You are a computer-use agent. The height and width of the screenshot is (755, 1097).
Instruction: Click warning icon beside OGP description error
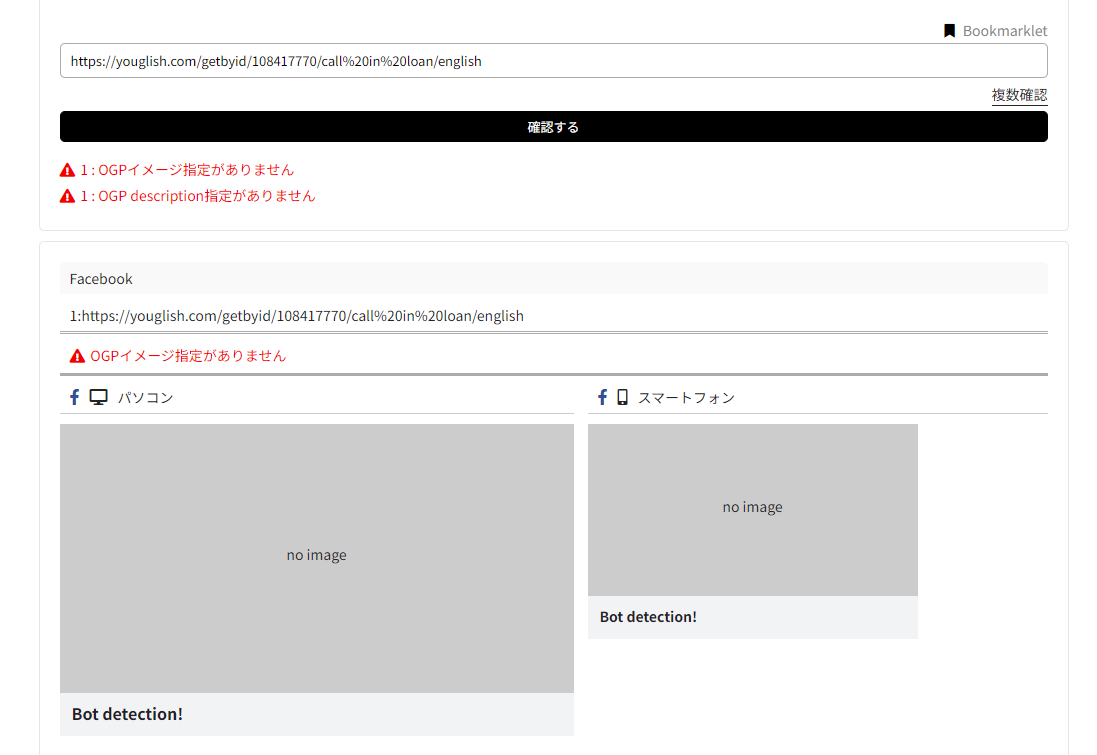tap(68, 196)
